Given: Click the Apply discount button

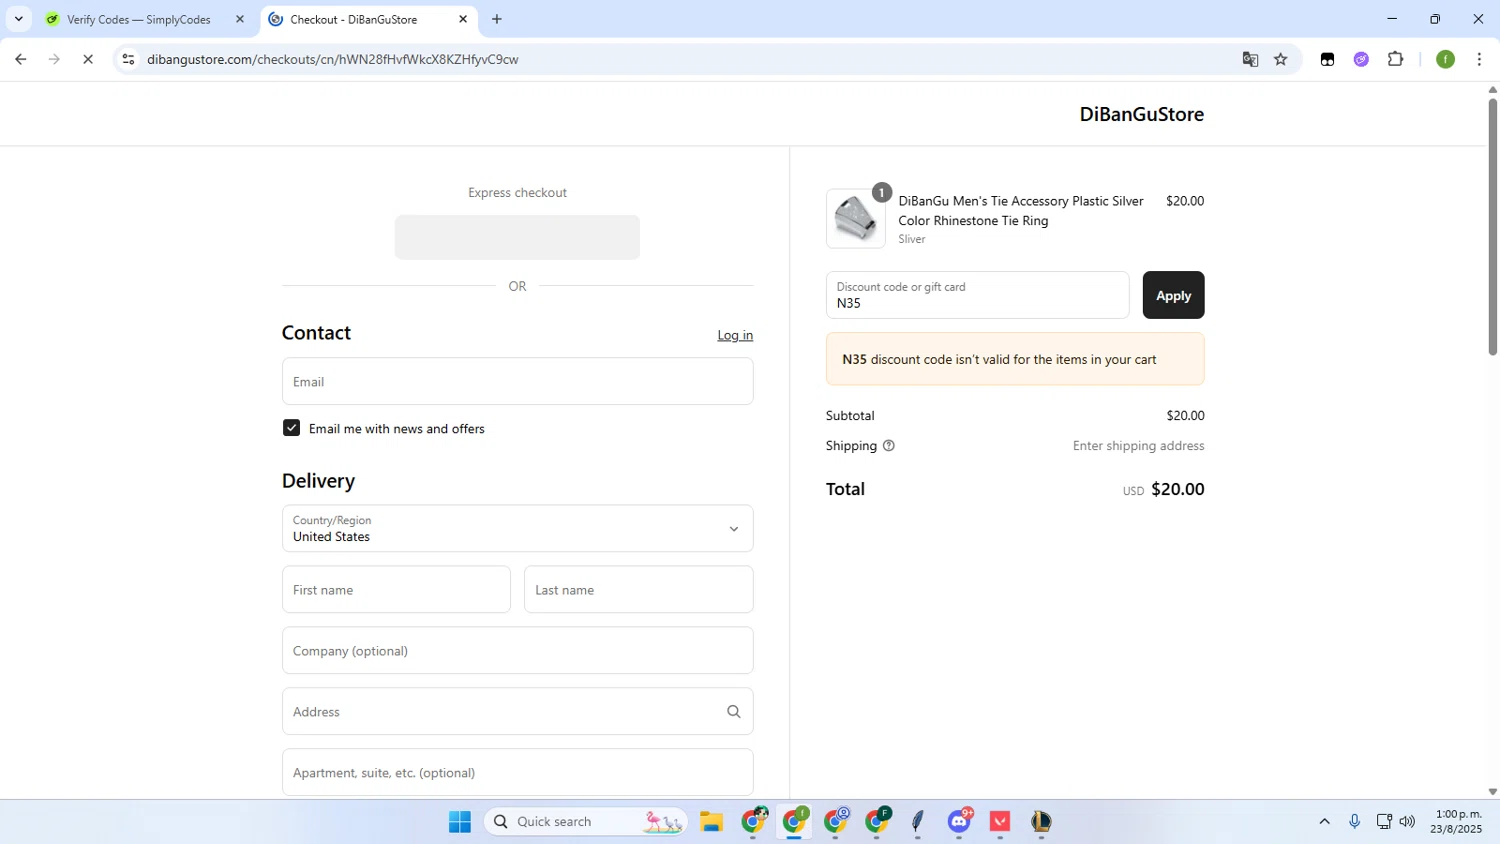Looking at the screenshot, I should point(1173,295).
